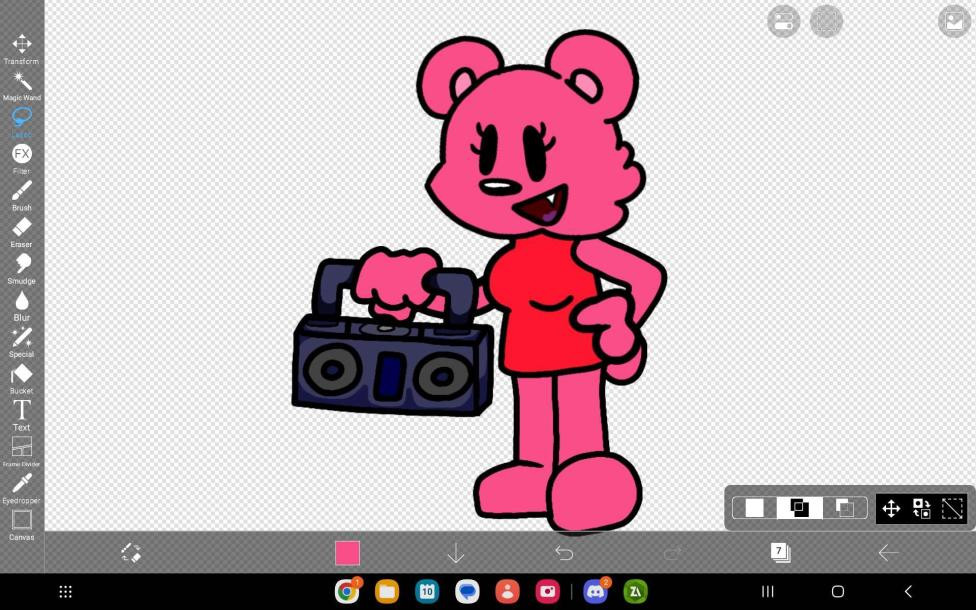Hide the toolbar with the down arrow
This screenshot has height=610, width=976.
tap(456, 553)
